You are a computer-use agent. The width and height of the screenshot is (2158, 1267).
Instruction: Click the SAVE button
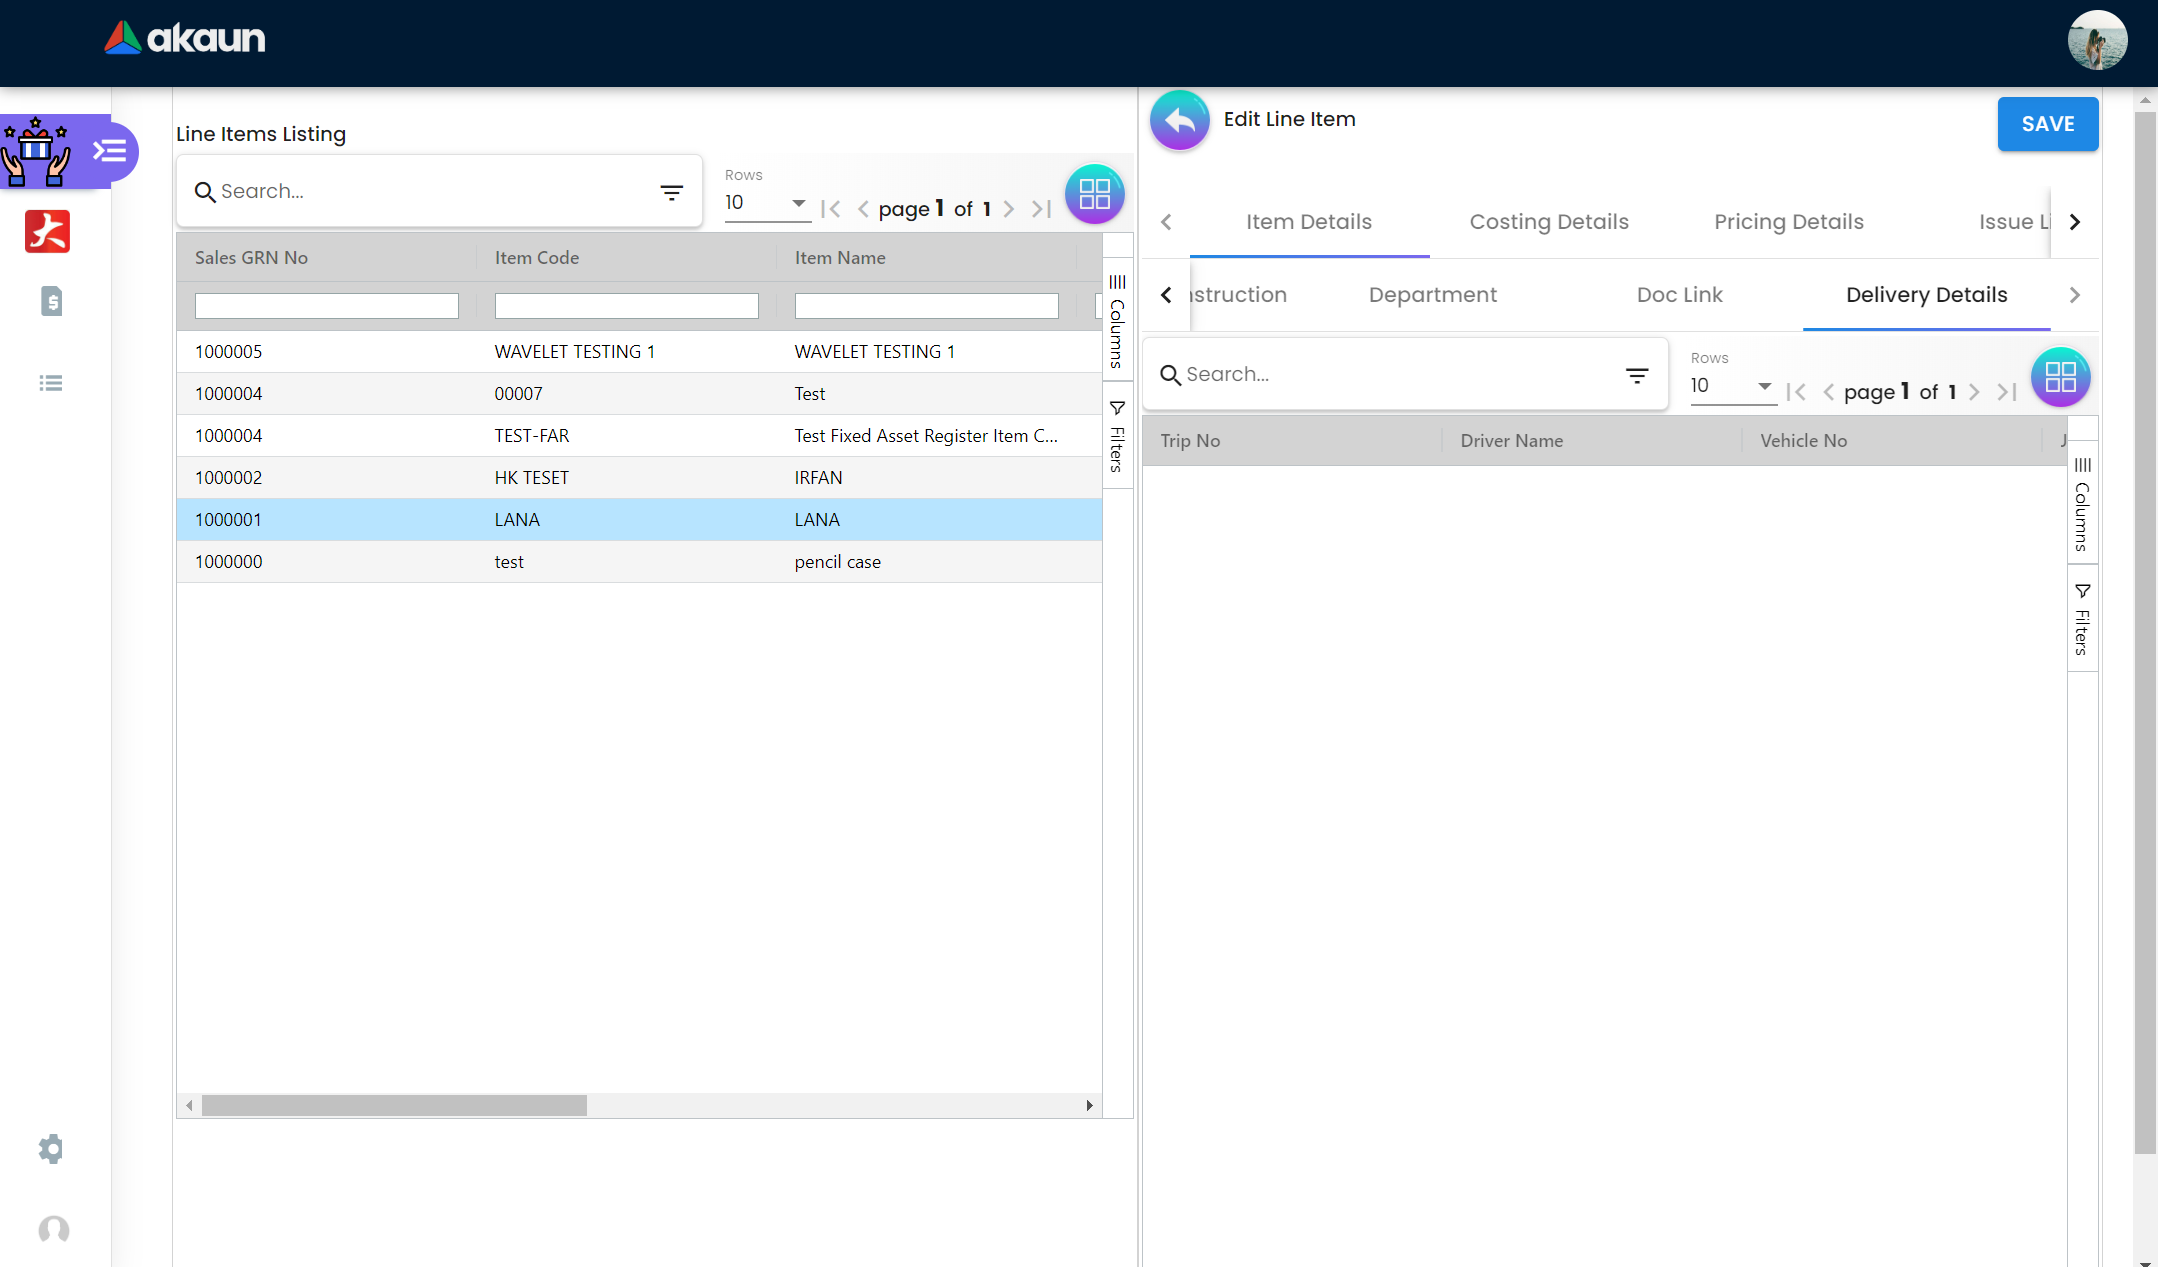click(2047, 124)
